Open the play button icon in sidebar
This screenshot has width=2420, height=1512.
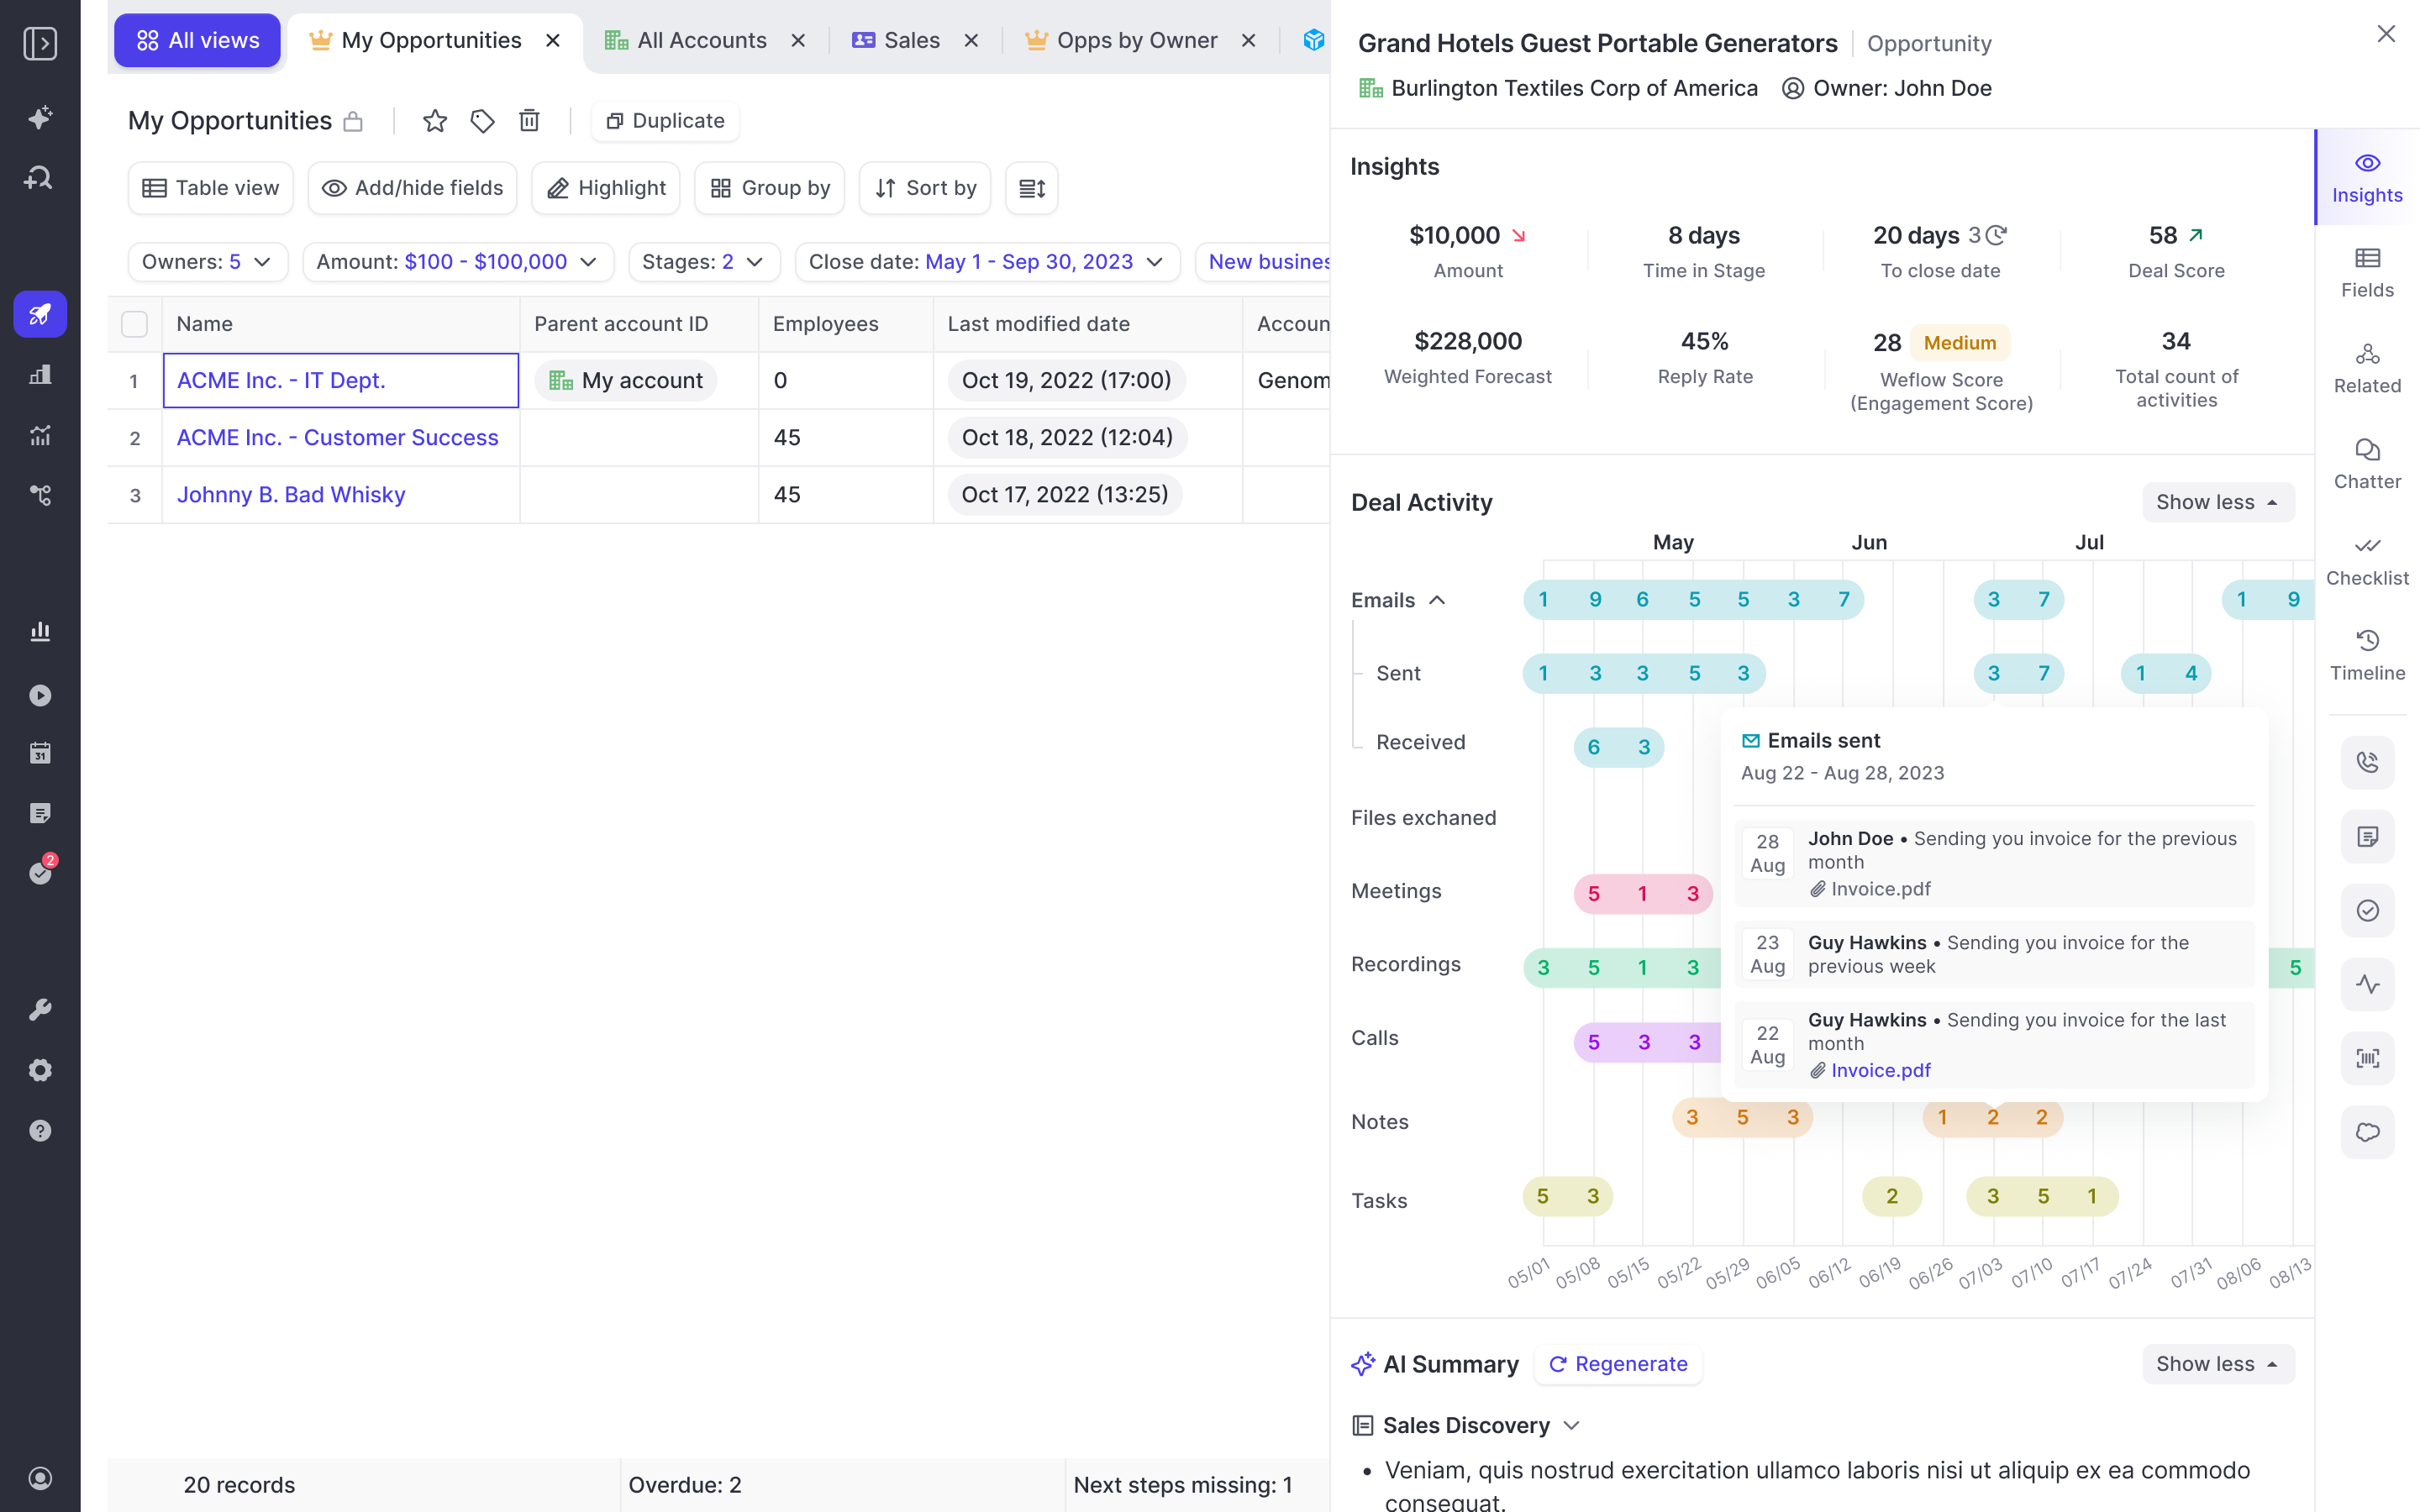coord(40,695)
